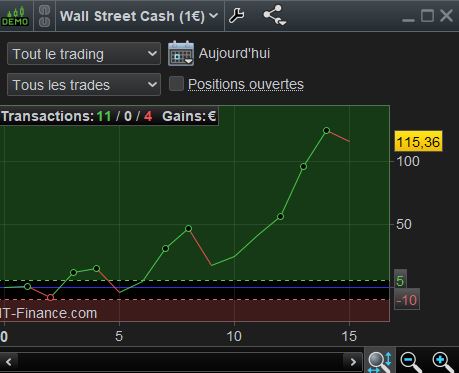Close the window
The image size is (459, 373).
(446, 16)
